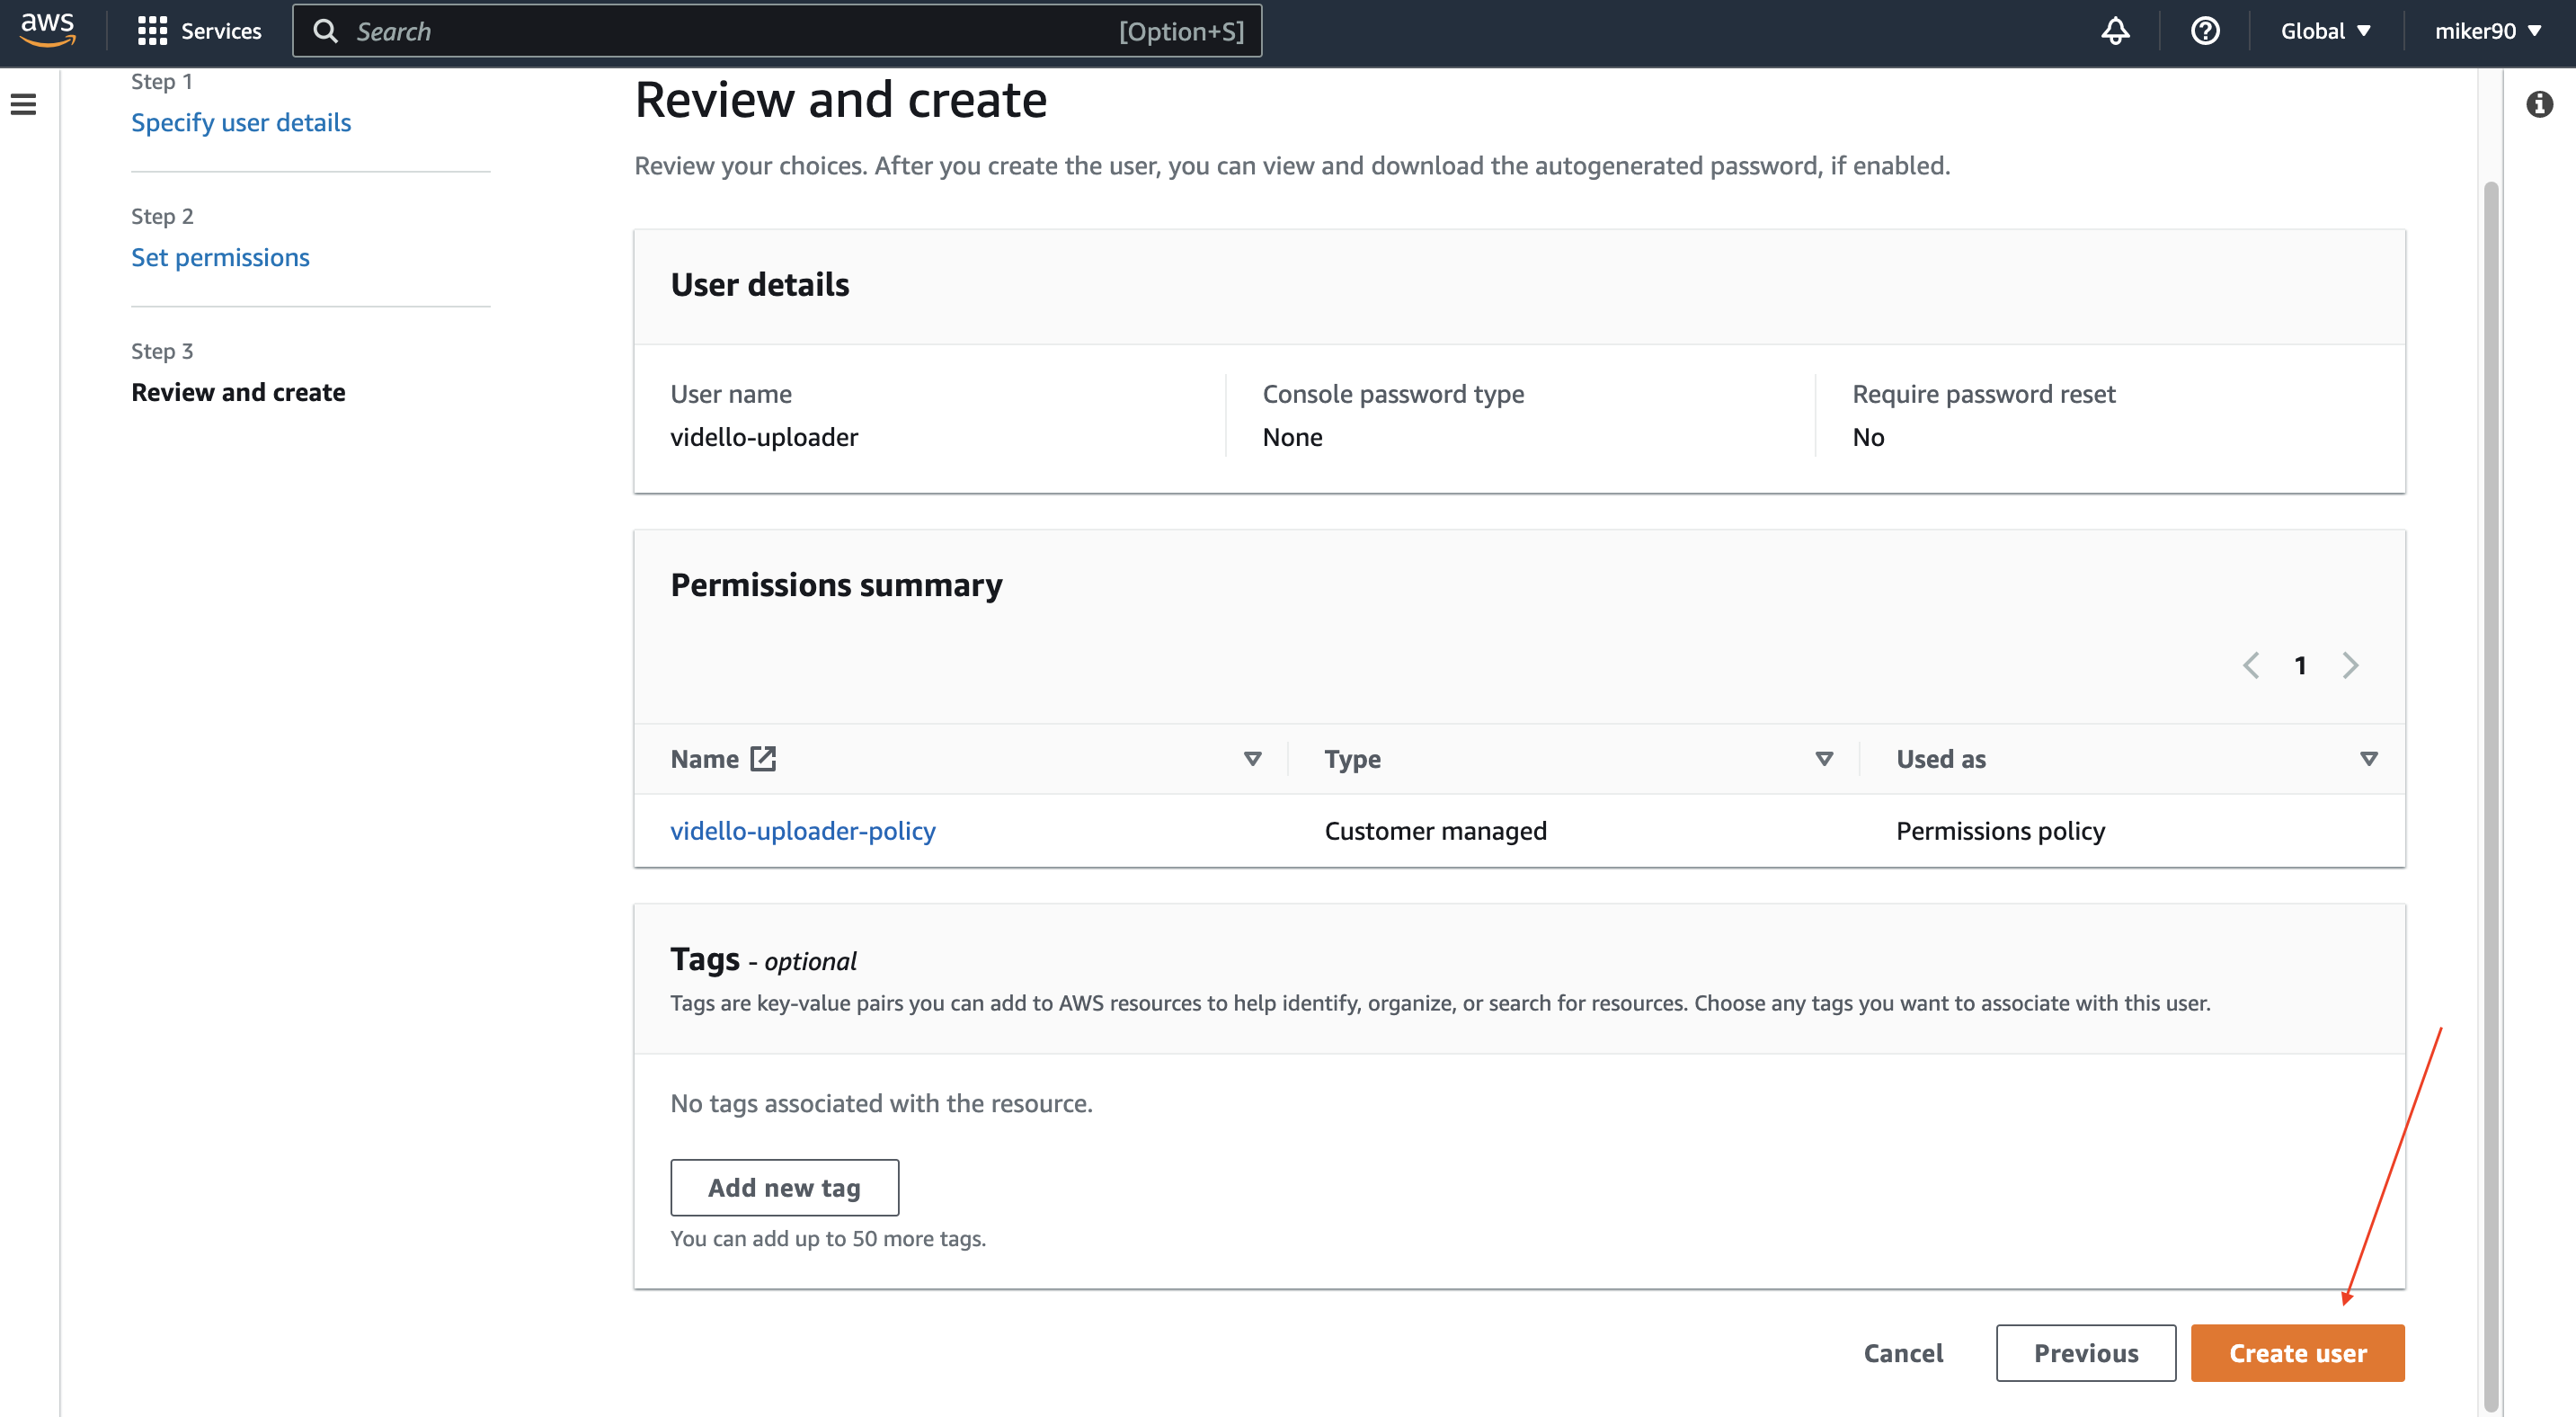
Task: Click the user name value vidello-uploader
Action: coord(764,437)
